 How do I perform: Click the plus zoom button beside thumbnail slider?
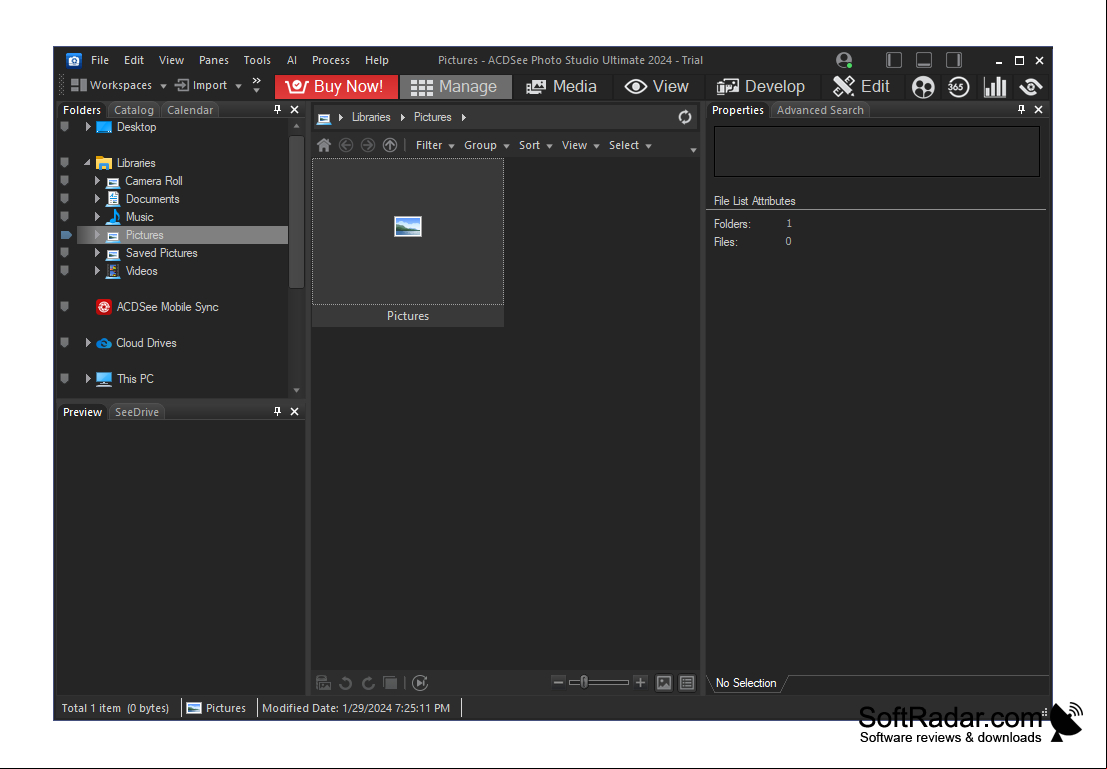click(640, 682)
